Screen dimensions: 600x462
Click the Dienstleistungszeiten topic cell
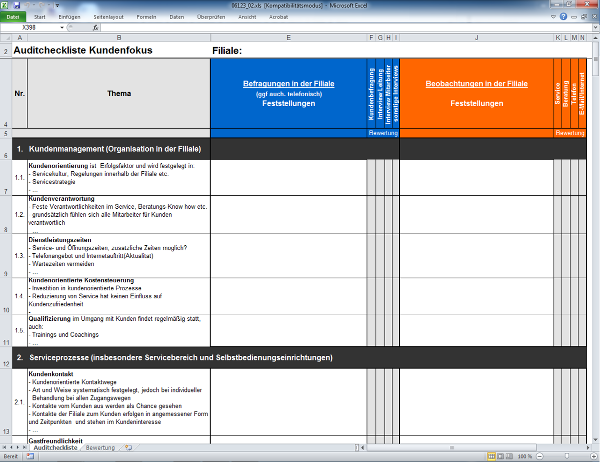tap(119, 256)
